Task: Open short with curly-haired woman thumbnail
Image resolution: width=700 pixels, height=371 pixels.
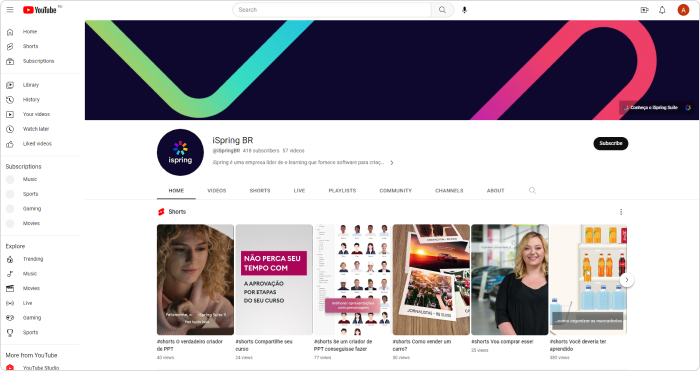Action: click(195, 279)
